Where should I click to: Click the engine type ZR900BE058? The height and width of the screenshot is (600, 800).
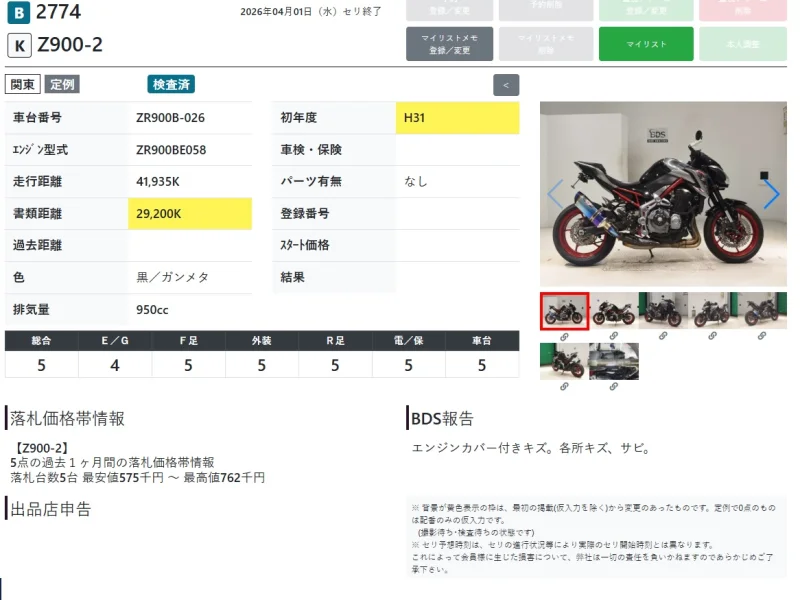coord(171,150)
